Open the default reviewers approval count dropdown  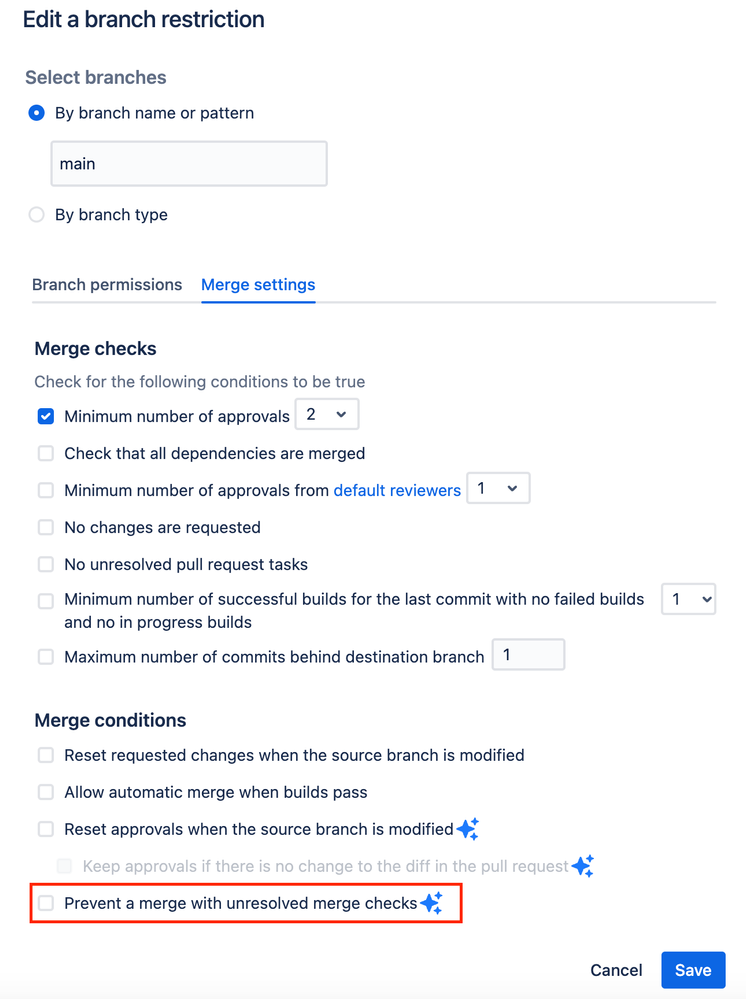click(498, 488)
